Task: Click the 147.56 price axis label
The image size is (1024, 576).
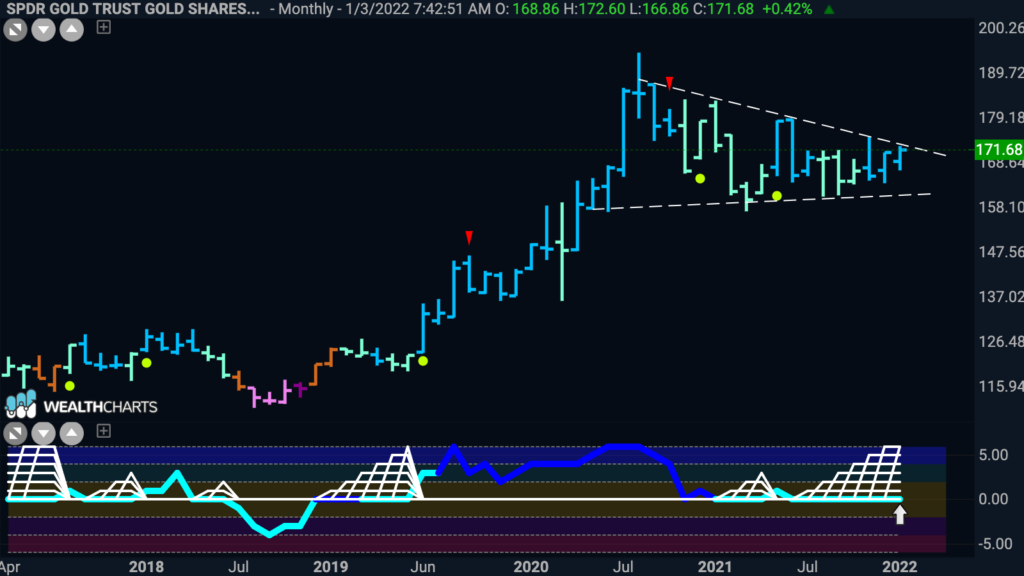Action: 1000,252
